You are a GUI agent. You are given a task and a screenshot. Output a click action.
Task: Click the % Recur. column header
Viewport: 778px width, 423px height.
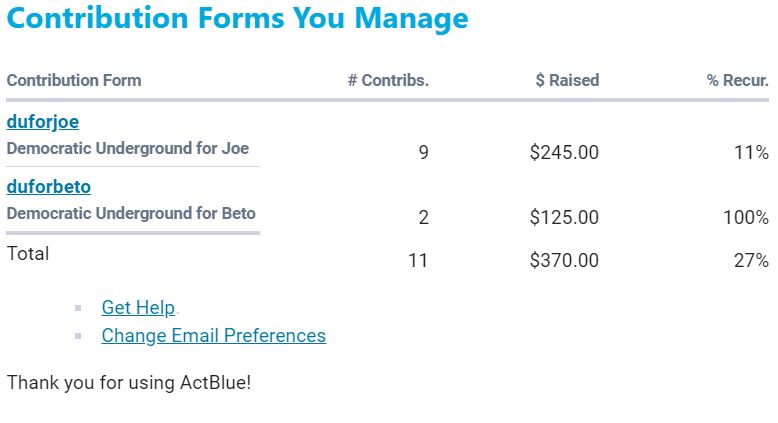click(737, 80)
